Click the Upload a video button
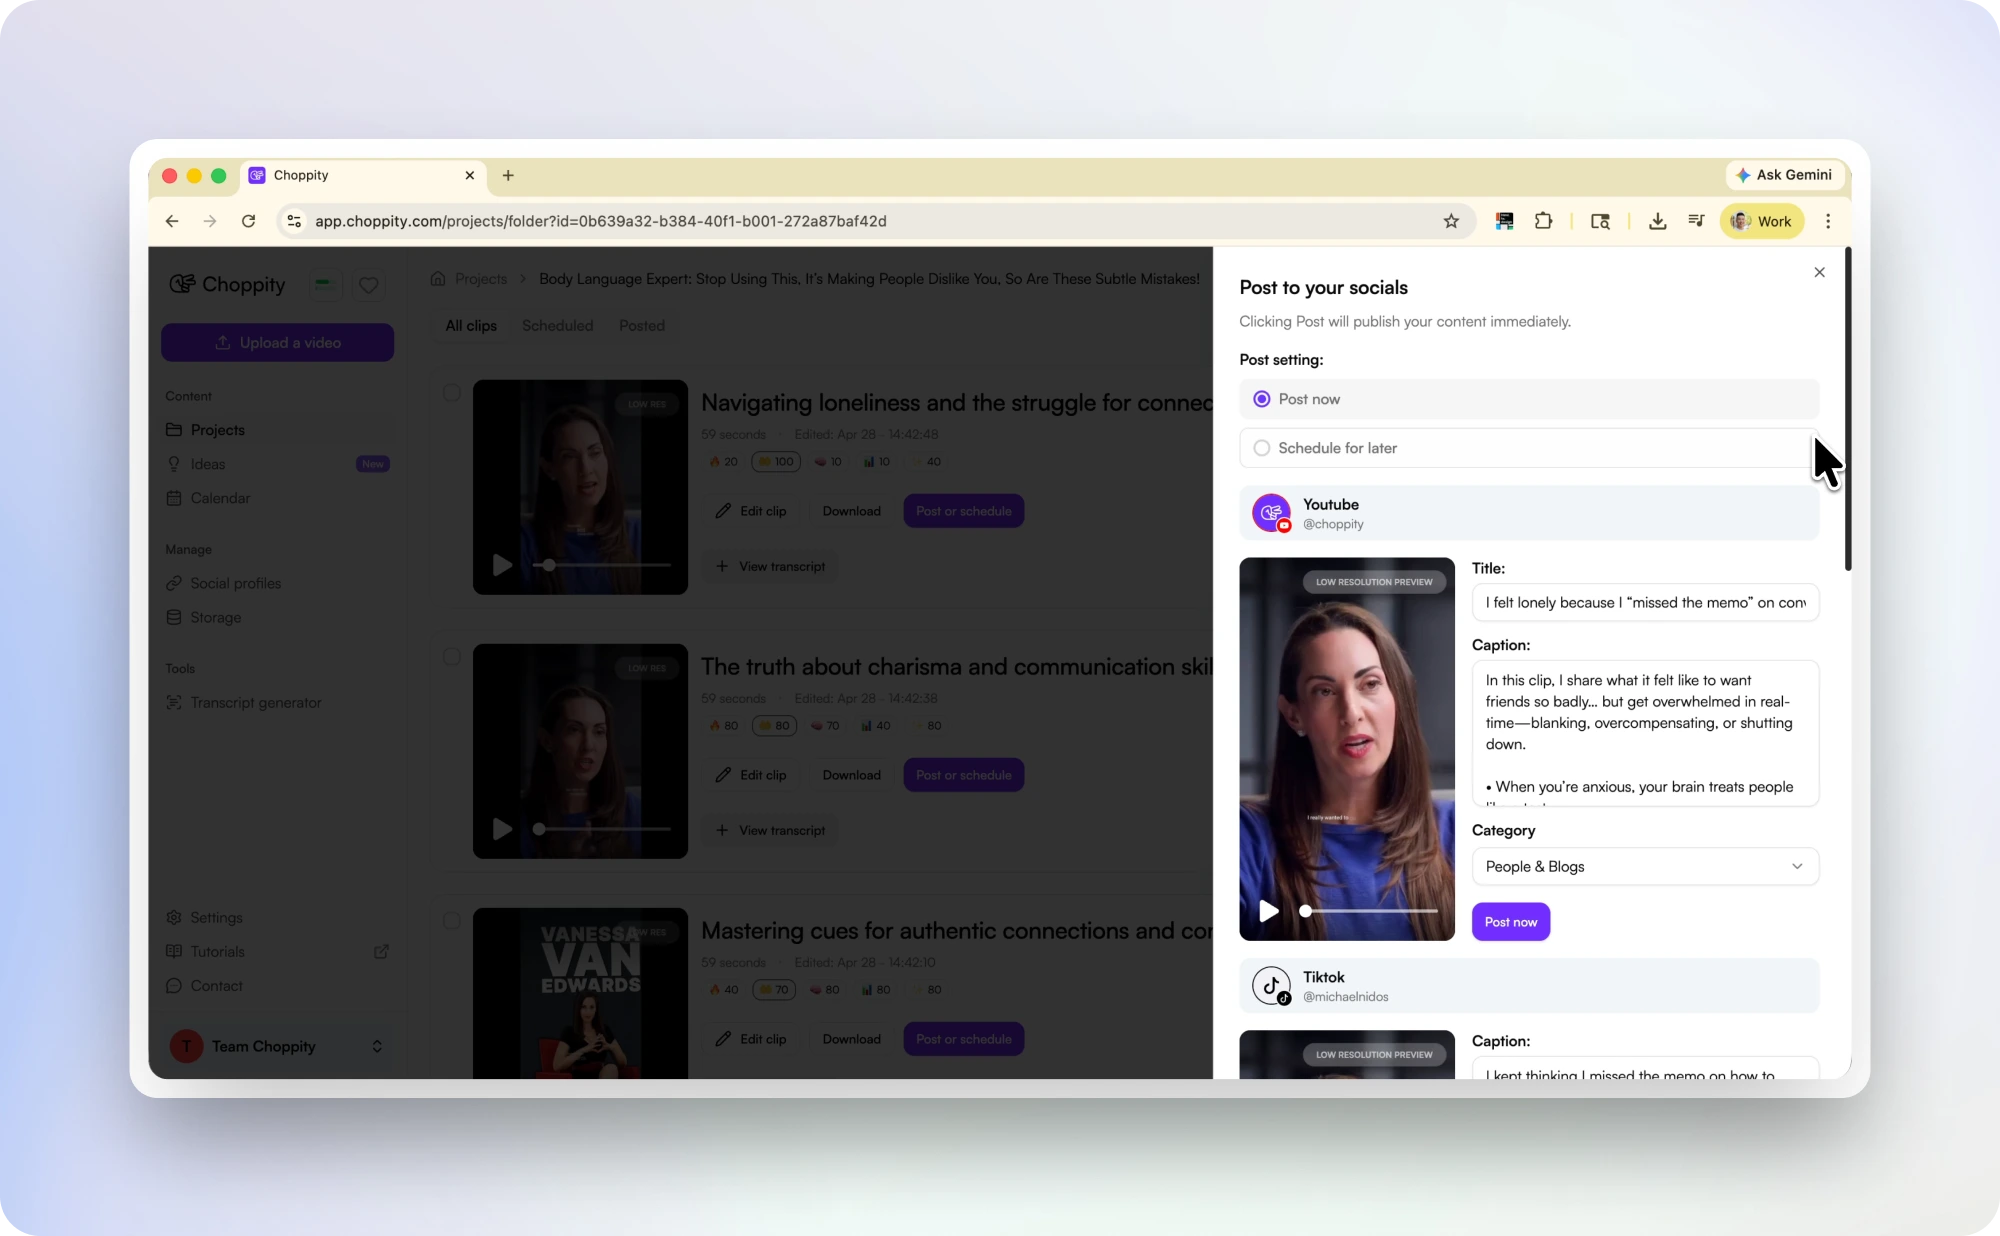This screenshot has height=1236, width=2000. click(x=277, y=342)
